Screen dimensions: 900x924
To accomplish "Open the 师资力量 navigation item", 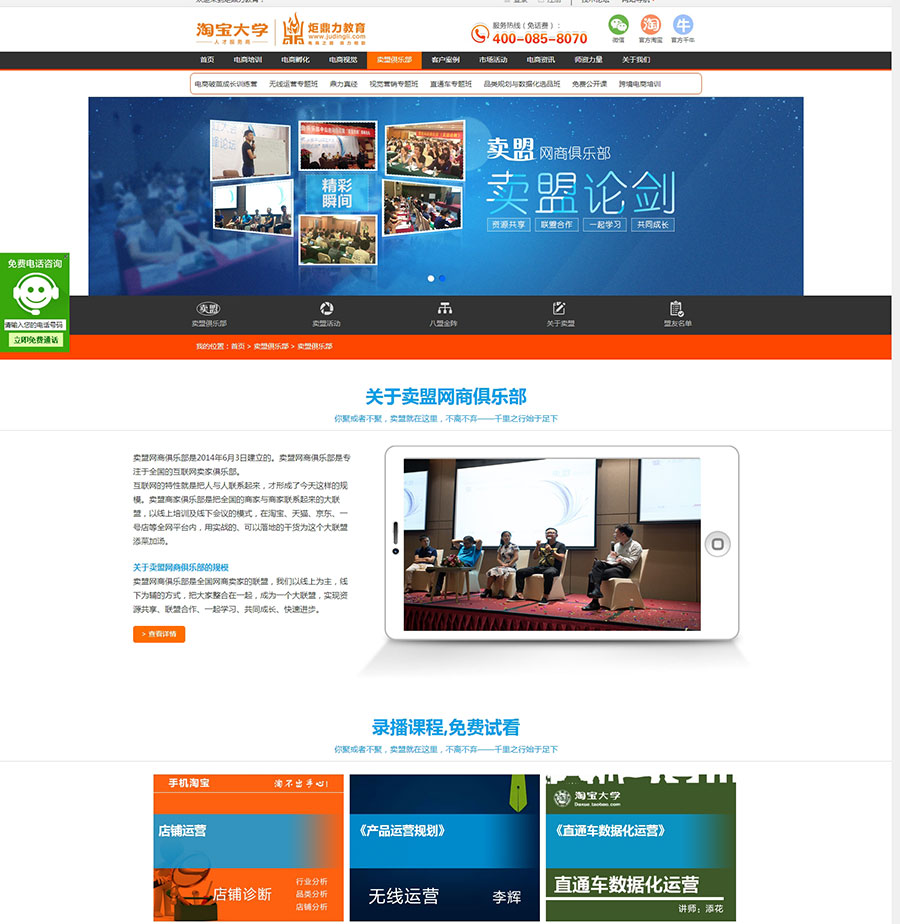I will pyautogui.click(x=588, y=60).
